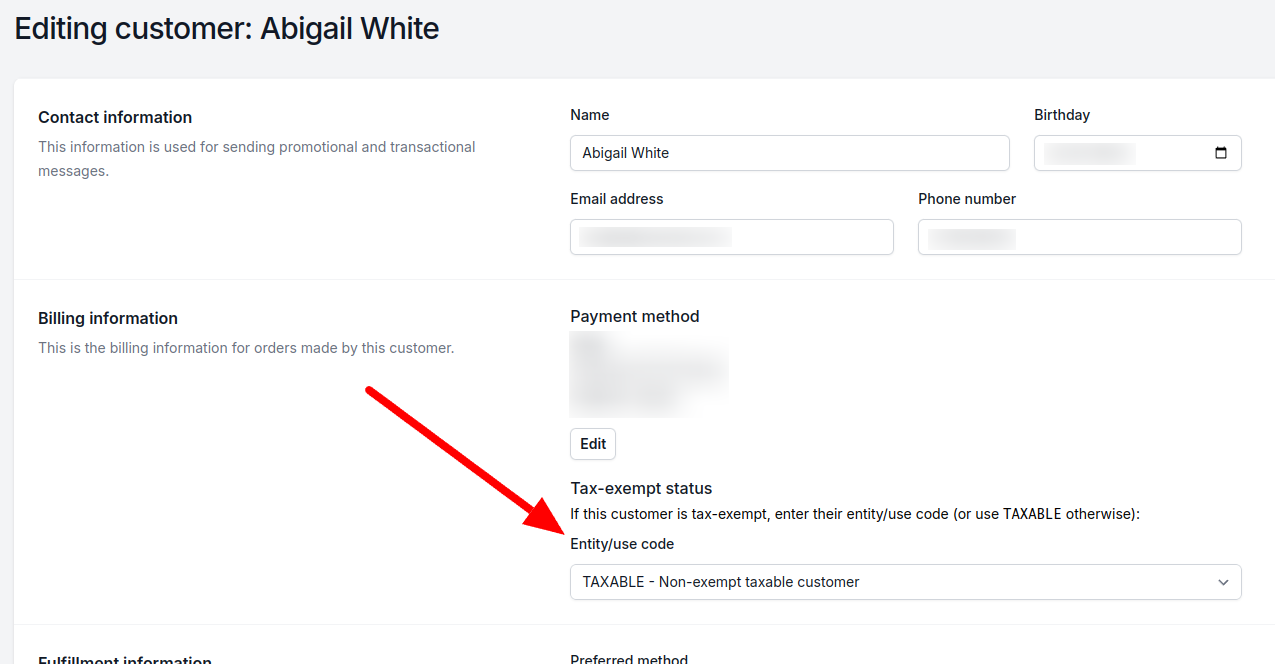Click the chevron on the Entity/use code select
Image resolution: width=1275 pixels, height=664 pixels.
[1223, 582]
